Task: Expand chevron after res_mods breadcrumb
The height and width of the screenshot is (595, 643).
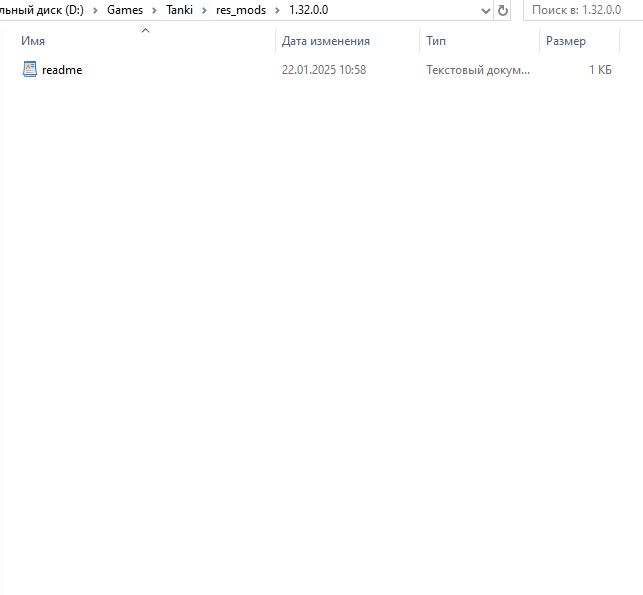Action: 277,10
